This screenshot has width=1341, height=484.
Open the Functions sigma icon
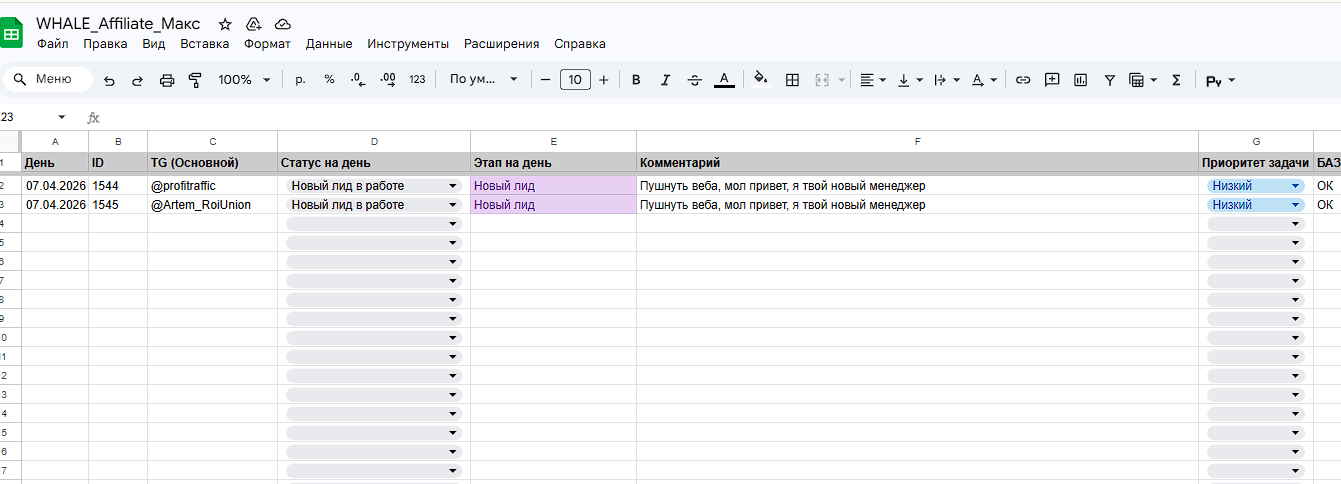(x=1176, y=80)
